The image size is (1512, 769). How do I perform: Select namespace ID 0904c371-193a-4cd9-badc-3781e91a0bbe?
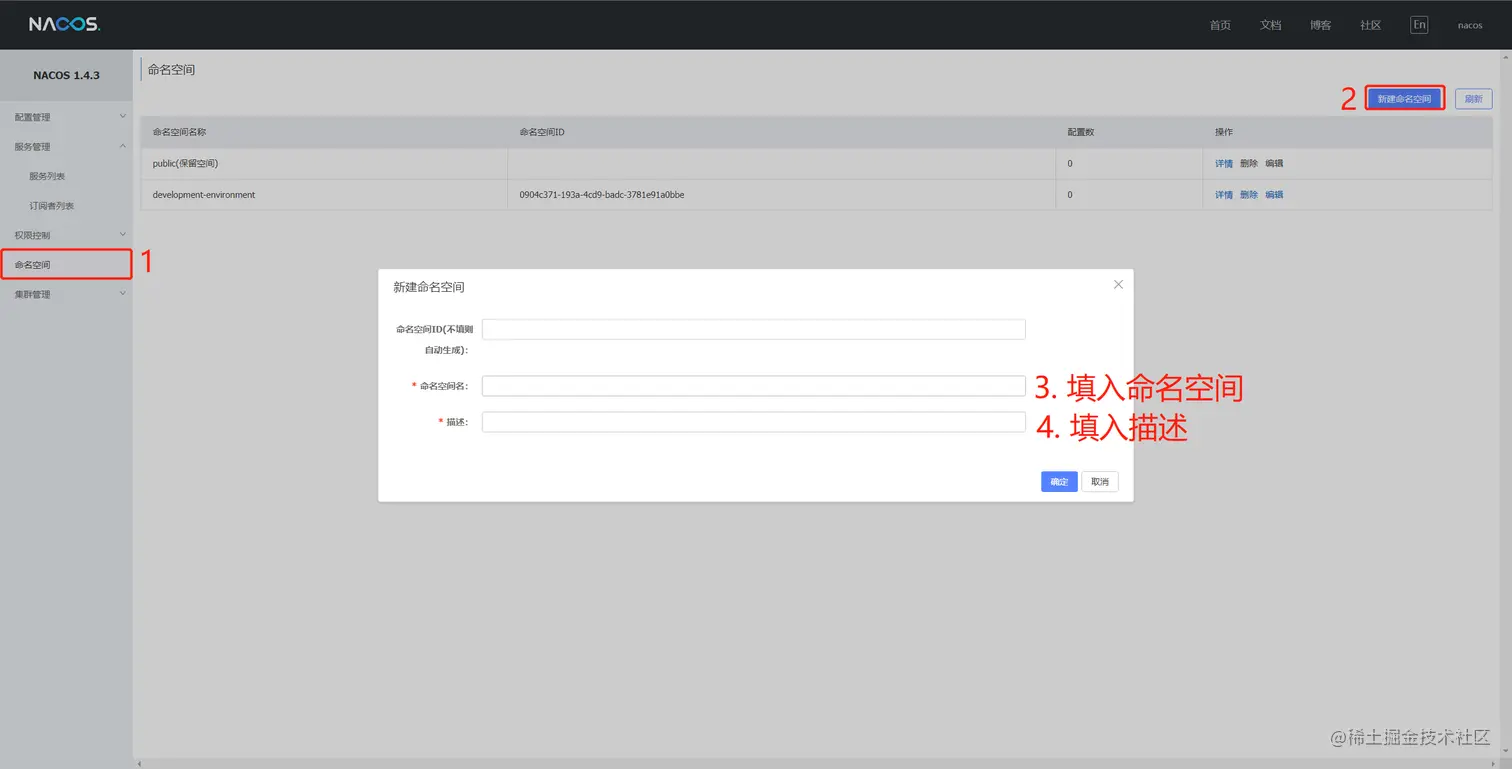(602, 195)
